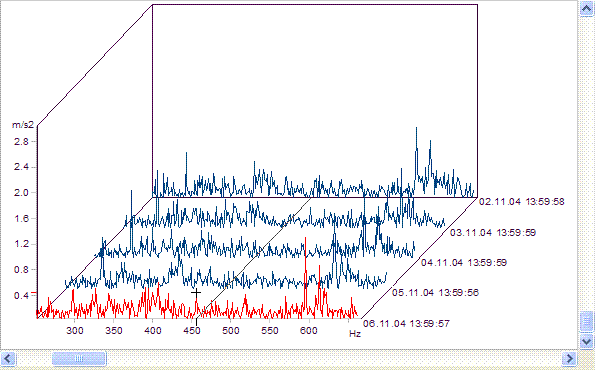595x370 pixels.
Task: Click the 550 Hz frequency axis label
Action: coord(270,331)
